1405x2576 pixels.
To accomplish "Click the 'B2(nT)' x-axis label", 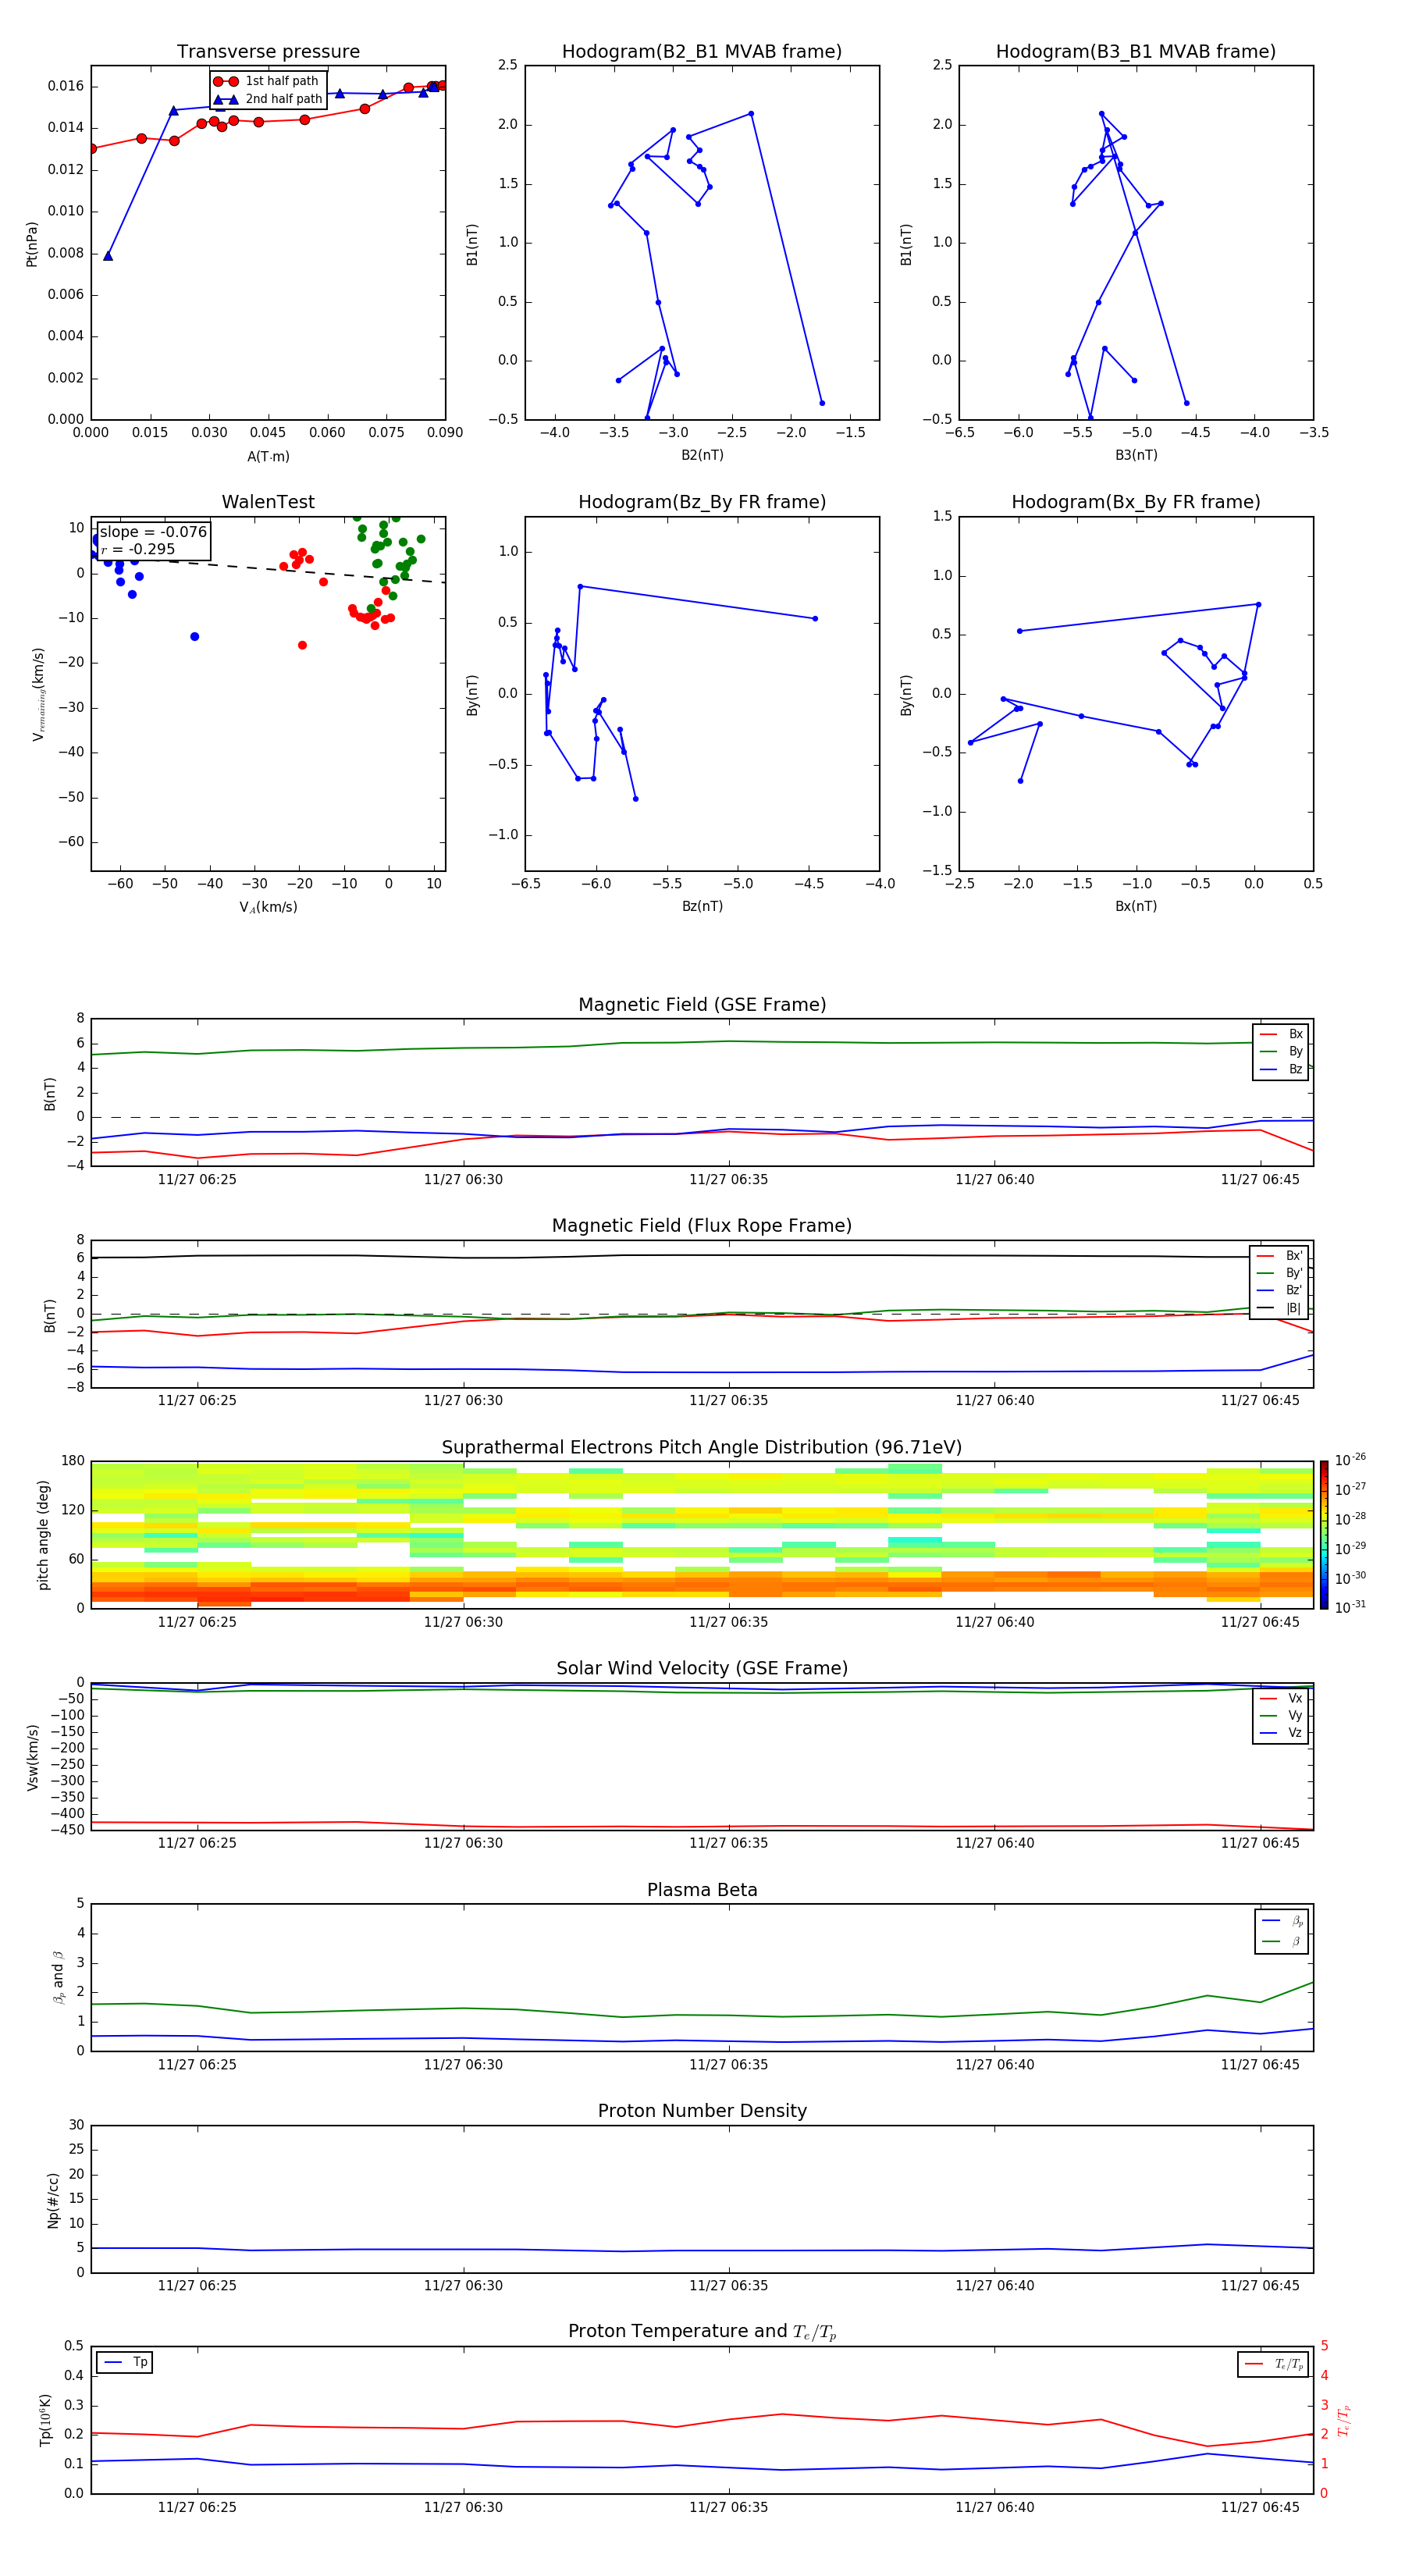I will (x=702, y=455).
